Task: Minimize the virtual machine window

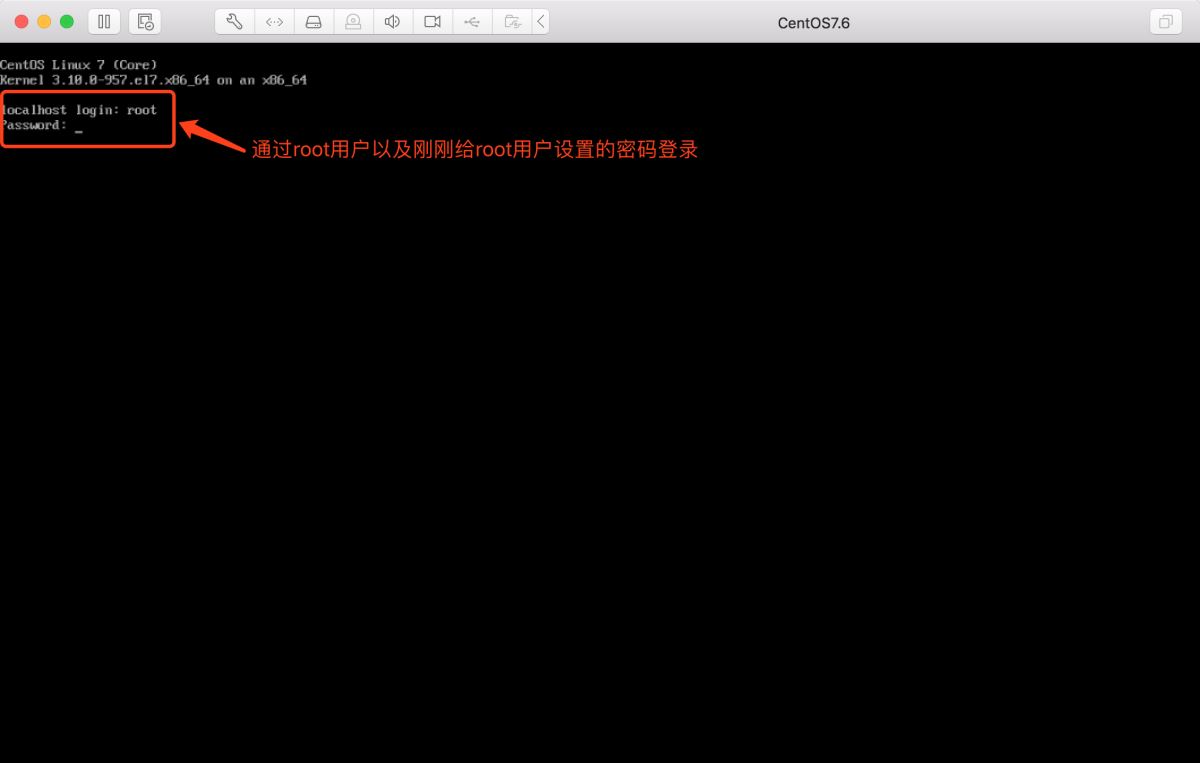Action: pos(44,21)
